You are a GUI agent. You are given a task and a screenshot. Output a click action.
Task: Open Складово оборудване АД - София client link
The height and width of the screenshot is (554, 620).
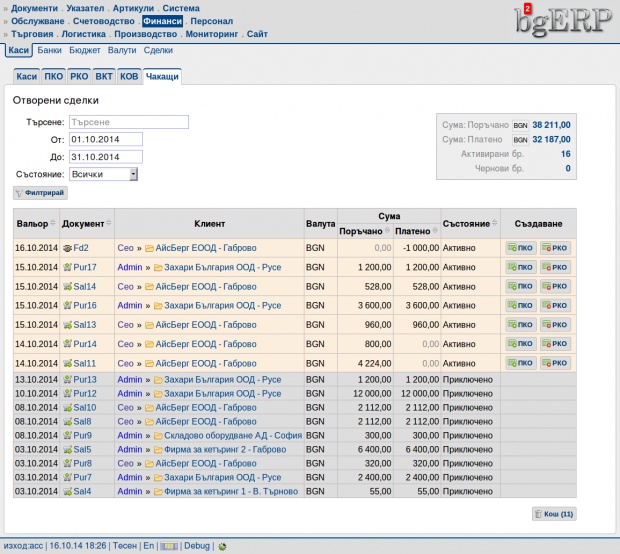[x=233, y=436]
